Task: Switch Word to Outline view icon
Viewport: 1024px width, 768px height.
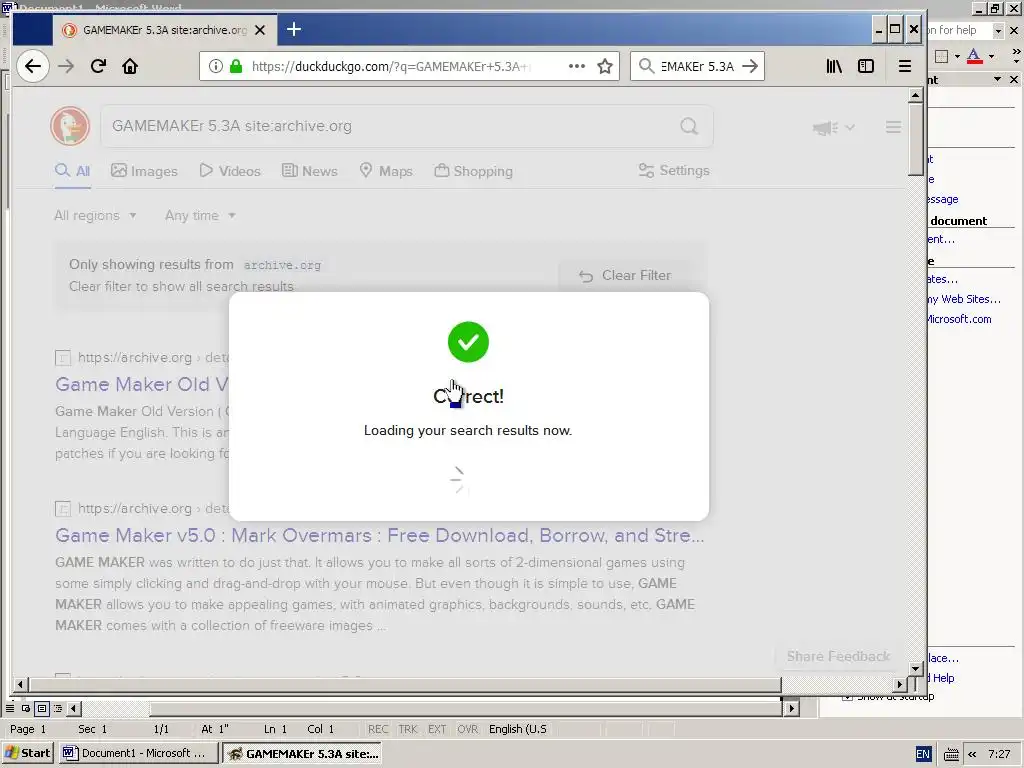Action: pos(58,708)
